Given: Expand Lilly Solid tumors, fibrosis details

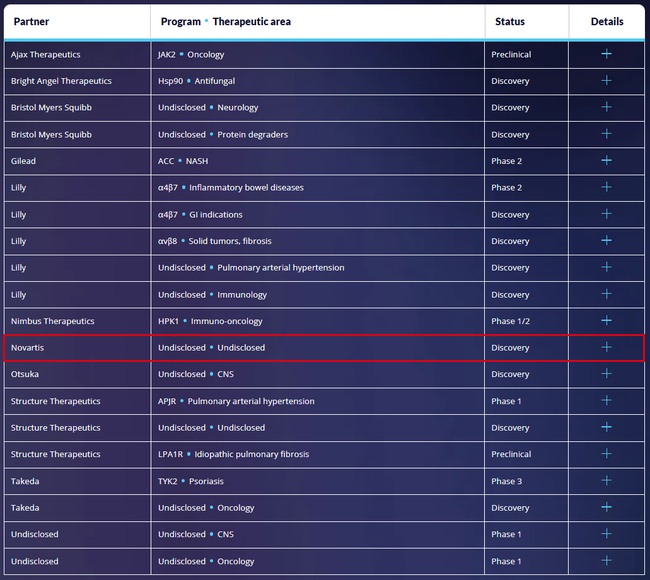Looking at the screenshot, I should pyautogui.click(x=606, y=240).
